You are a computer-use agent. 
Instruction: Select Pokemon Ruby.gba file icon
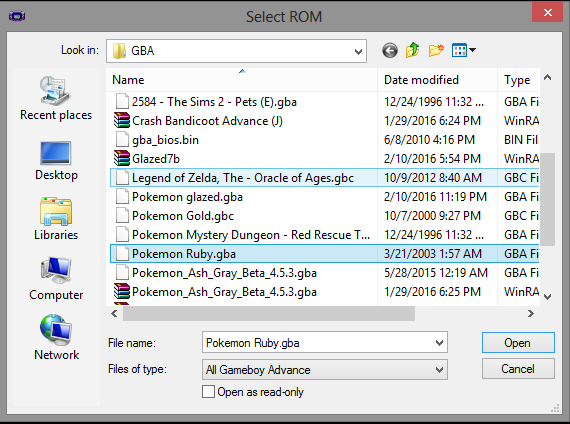point(122,253)
